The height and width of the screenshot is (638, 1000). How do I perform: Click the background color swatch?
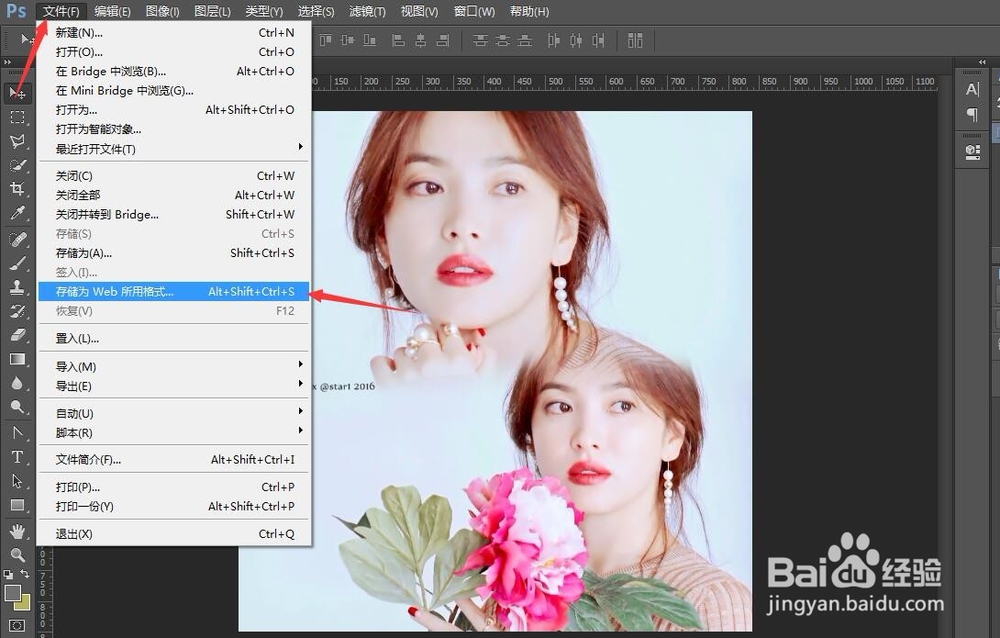click(24, 604)
